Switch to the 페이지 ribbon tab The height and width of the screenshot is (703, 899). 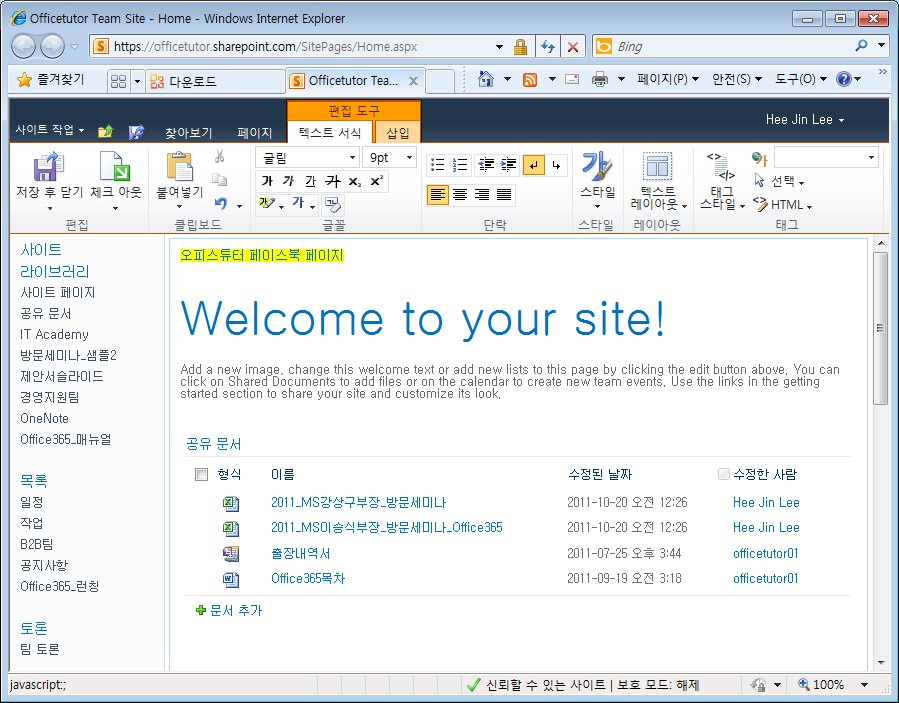[x=255, y=133]
